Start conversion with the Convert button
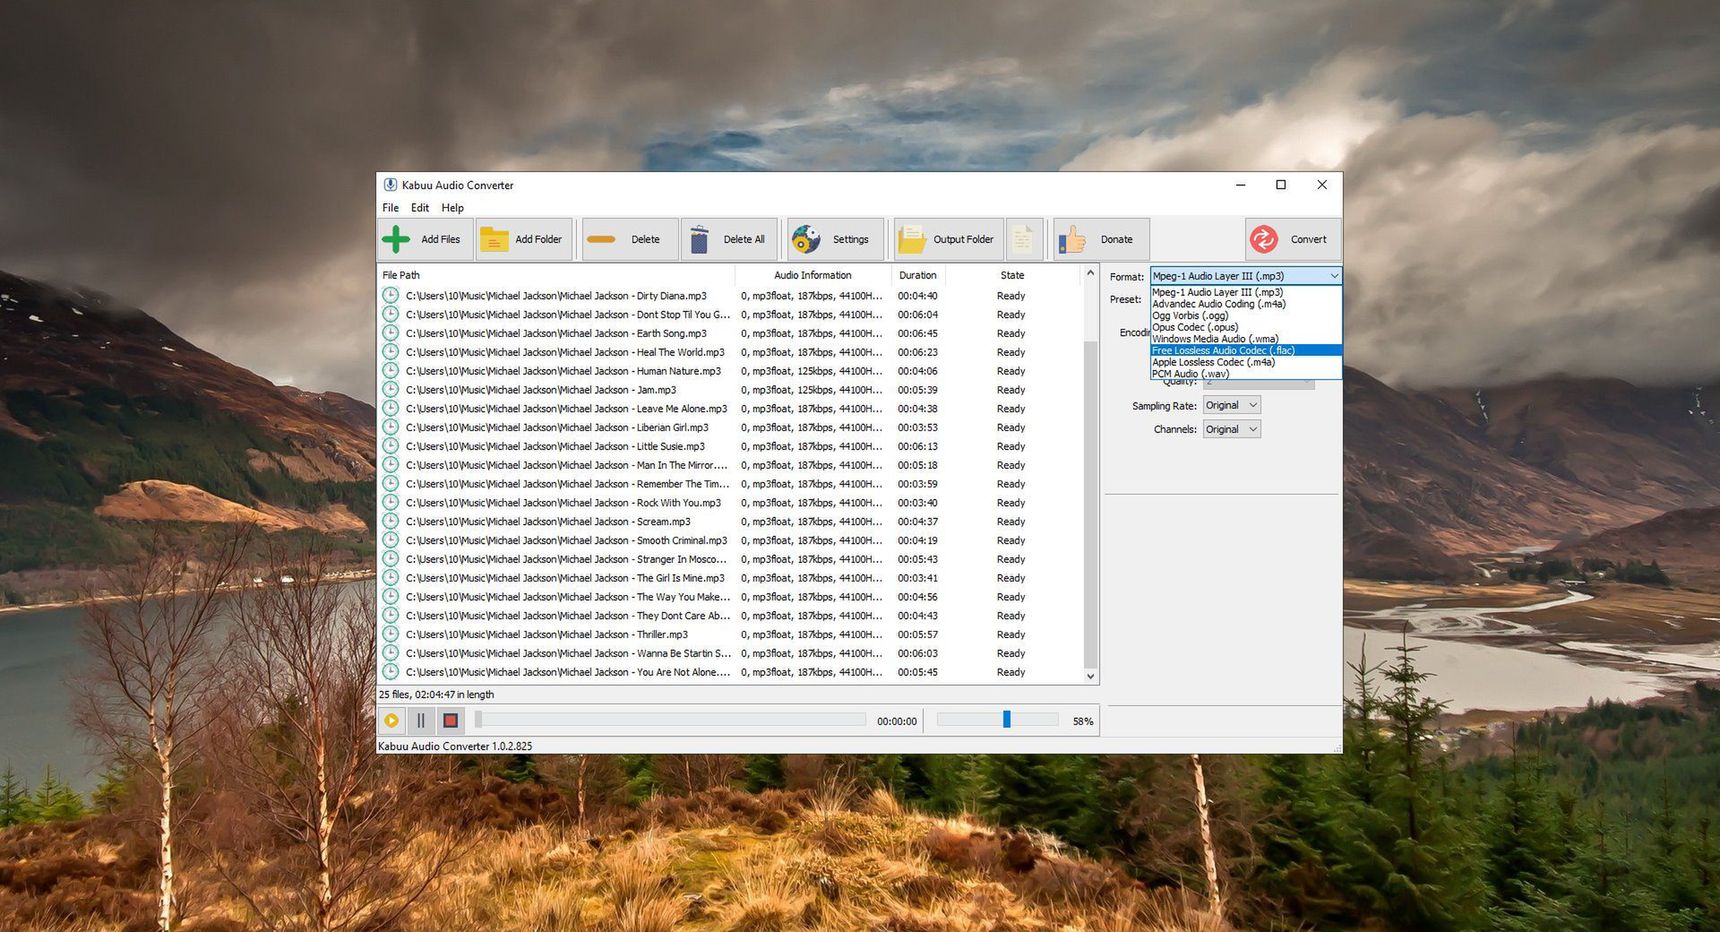 coord(1293,239)
